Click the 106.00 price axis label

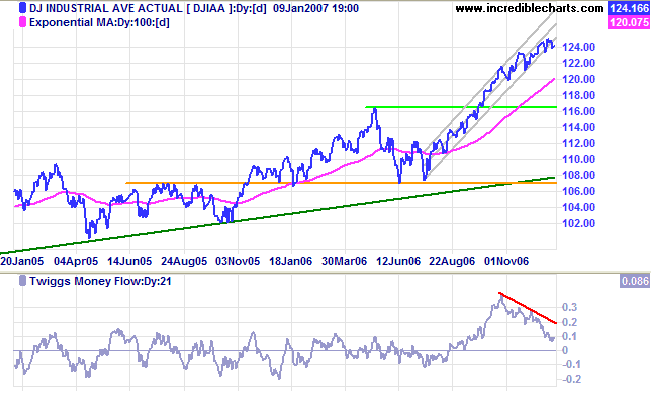(578, 191)
